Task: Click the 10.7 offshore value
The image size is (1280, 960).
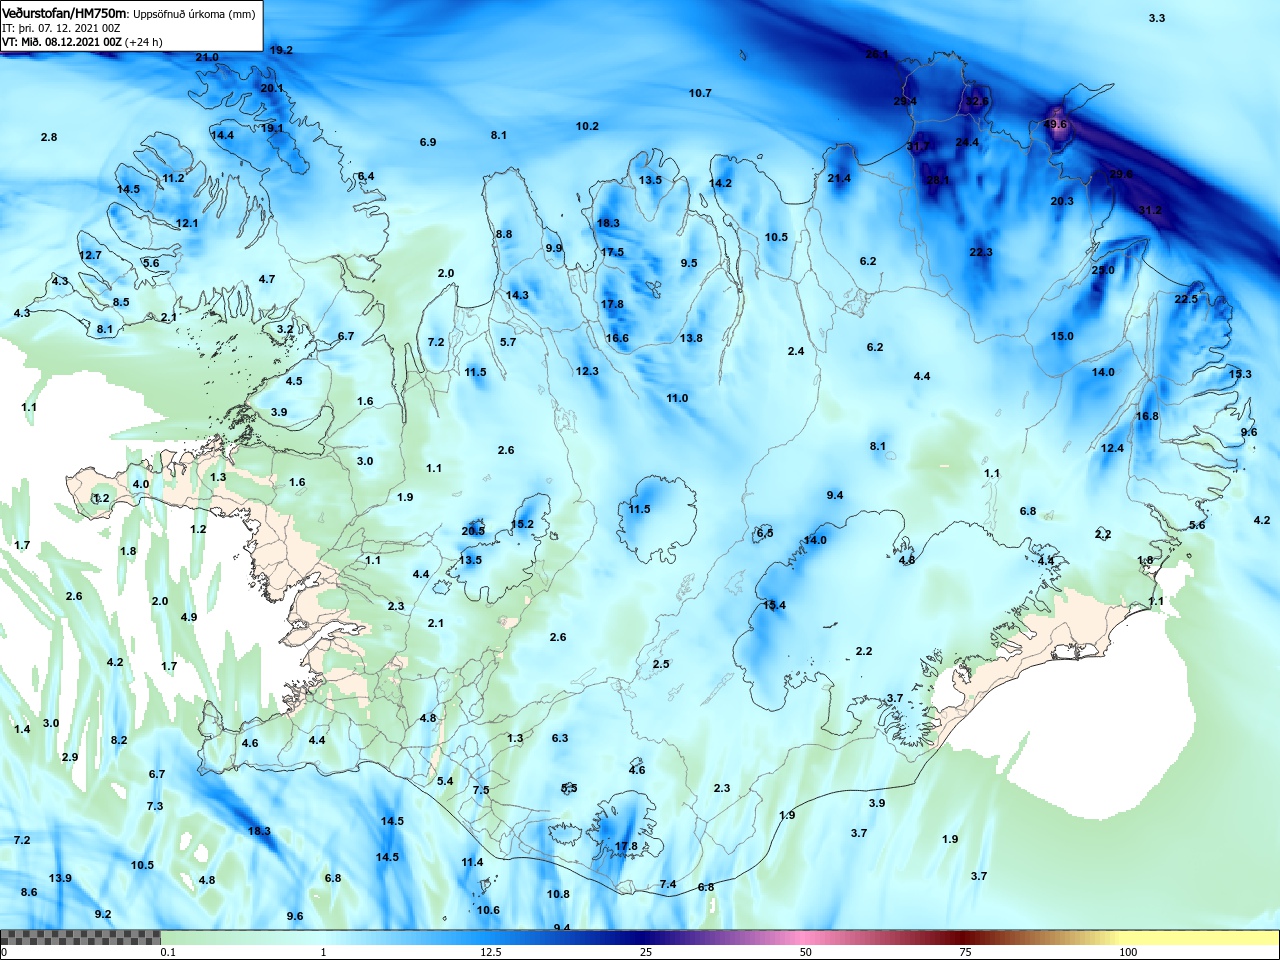Action: [x=700, y=93]
